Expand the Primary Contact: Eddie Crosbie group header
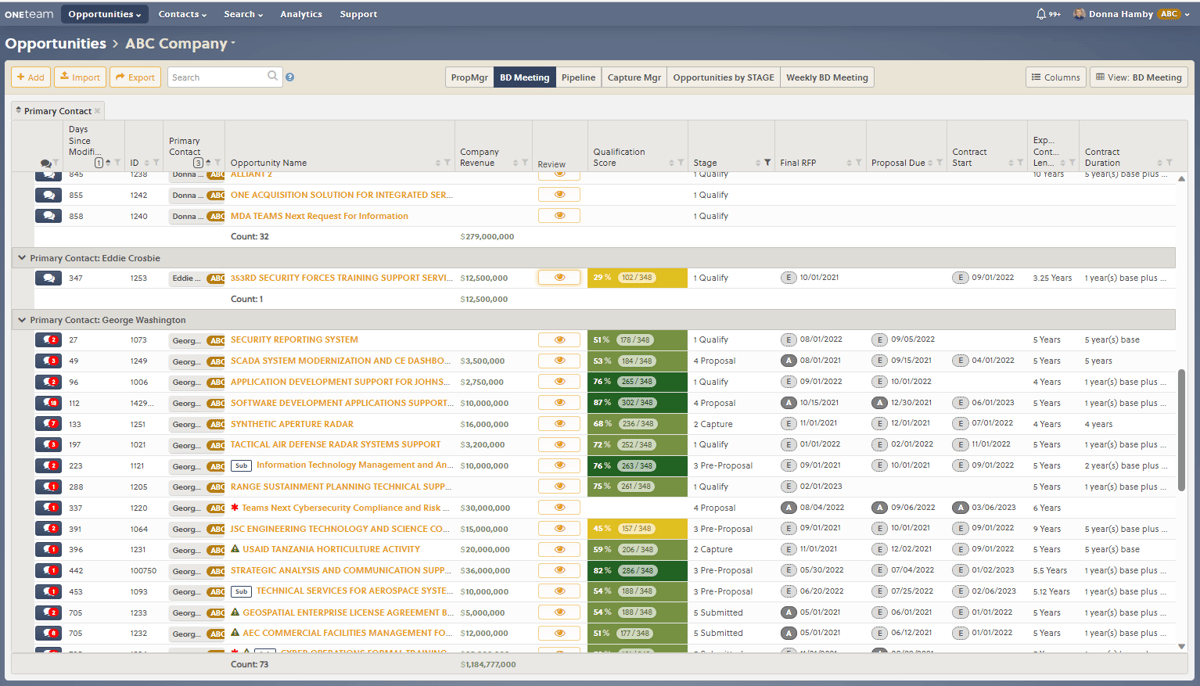Viewport: 1200px width, 686px height. point(22,257)
